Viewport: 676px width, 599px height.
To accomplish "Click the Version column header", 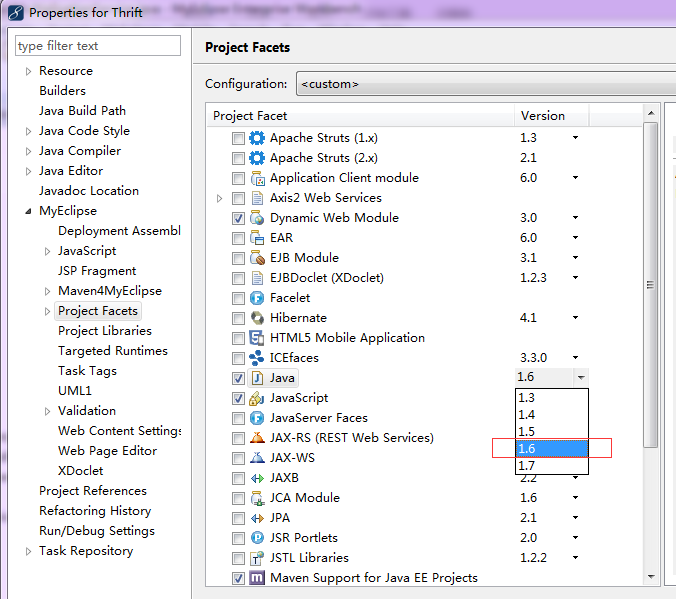I will click(551, 116).
